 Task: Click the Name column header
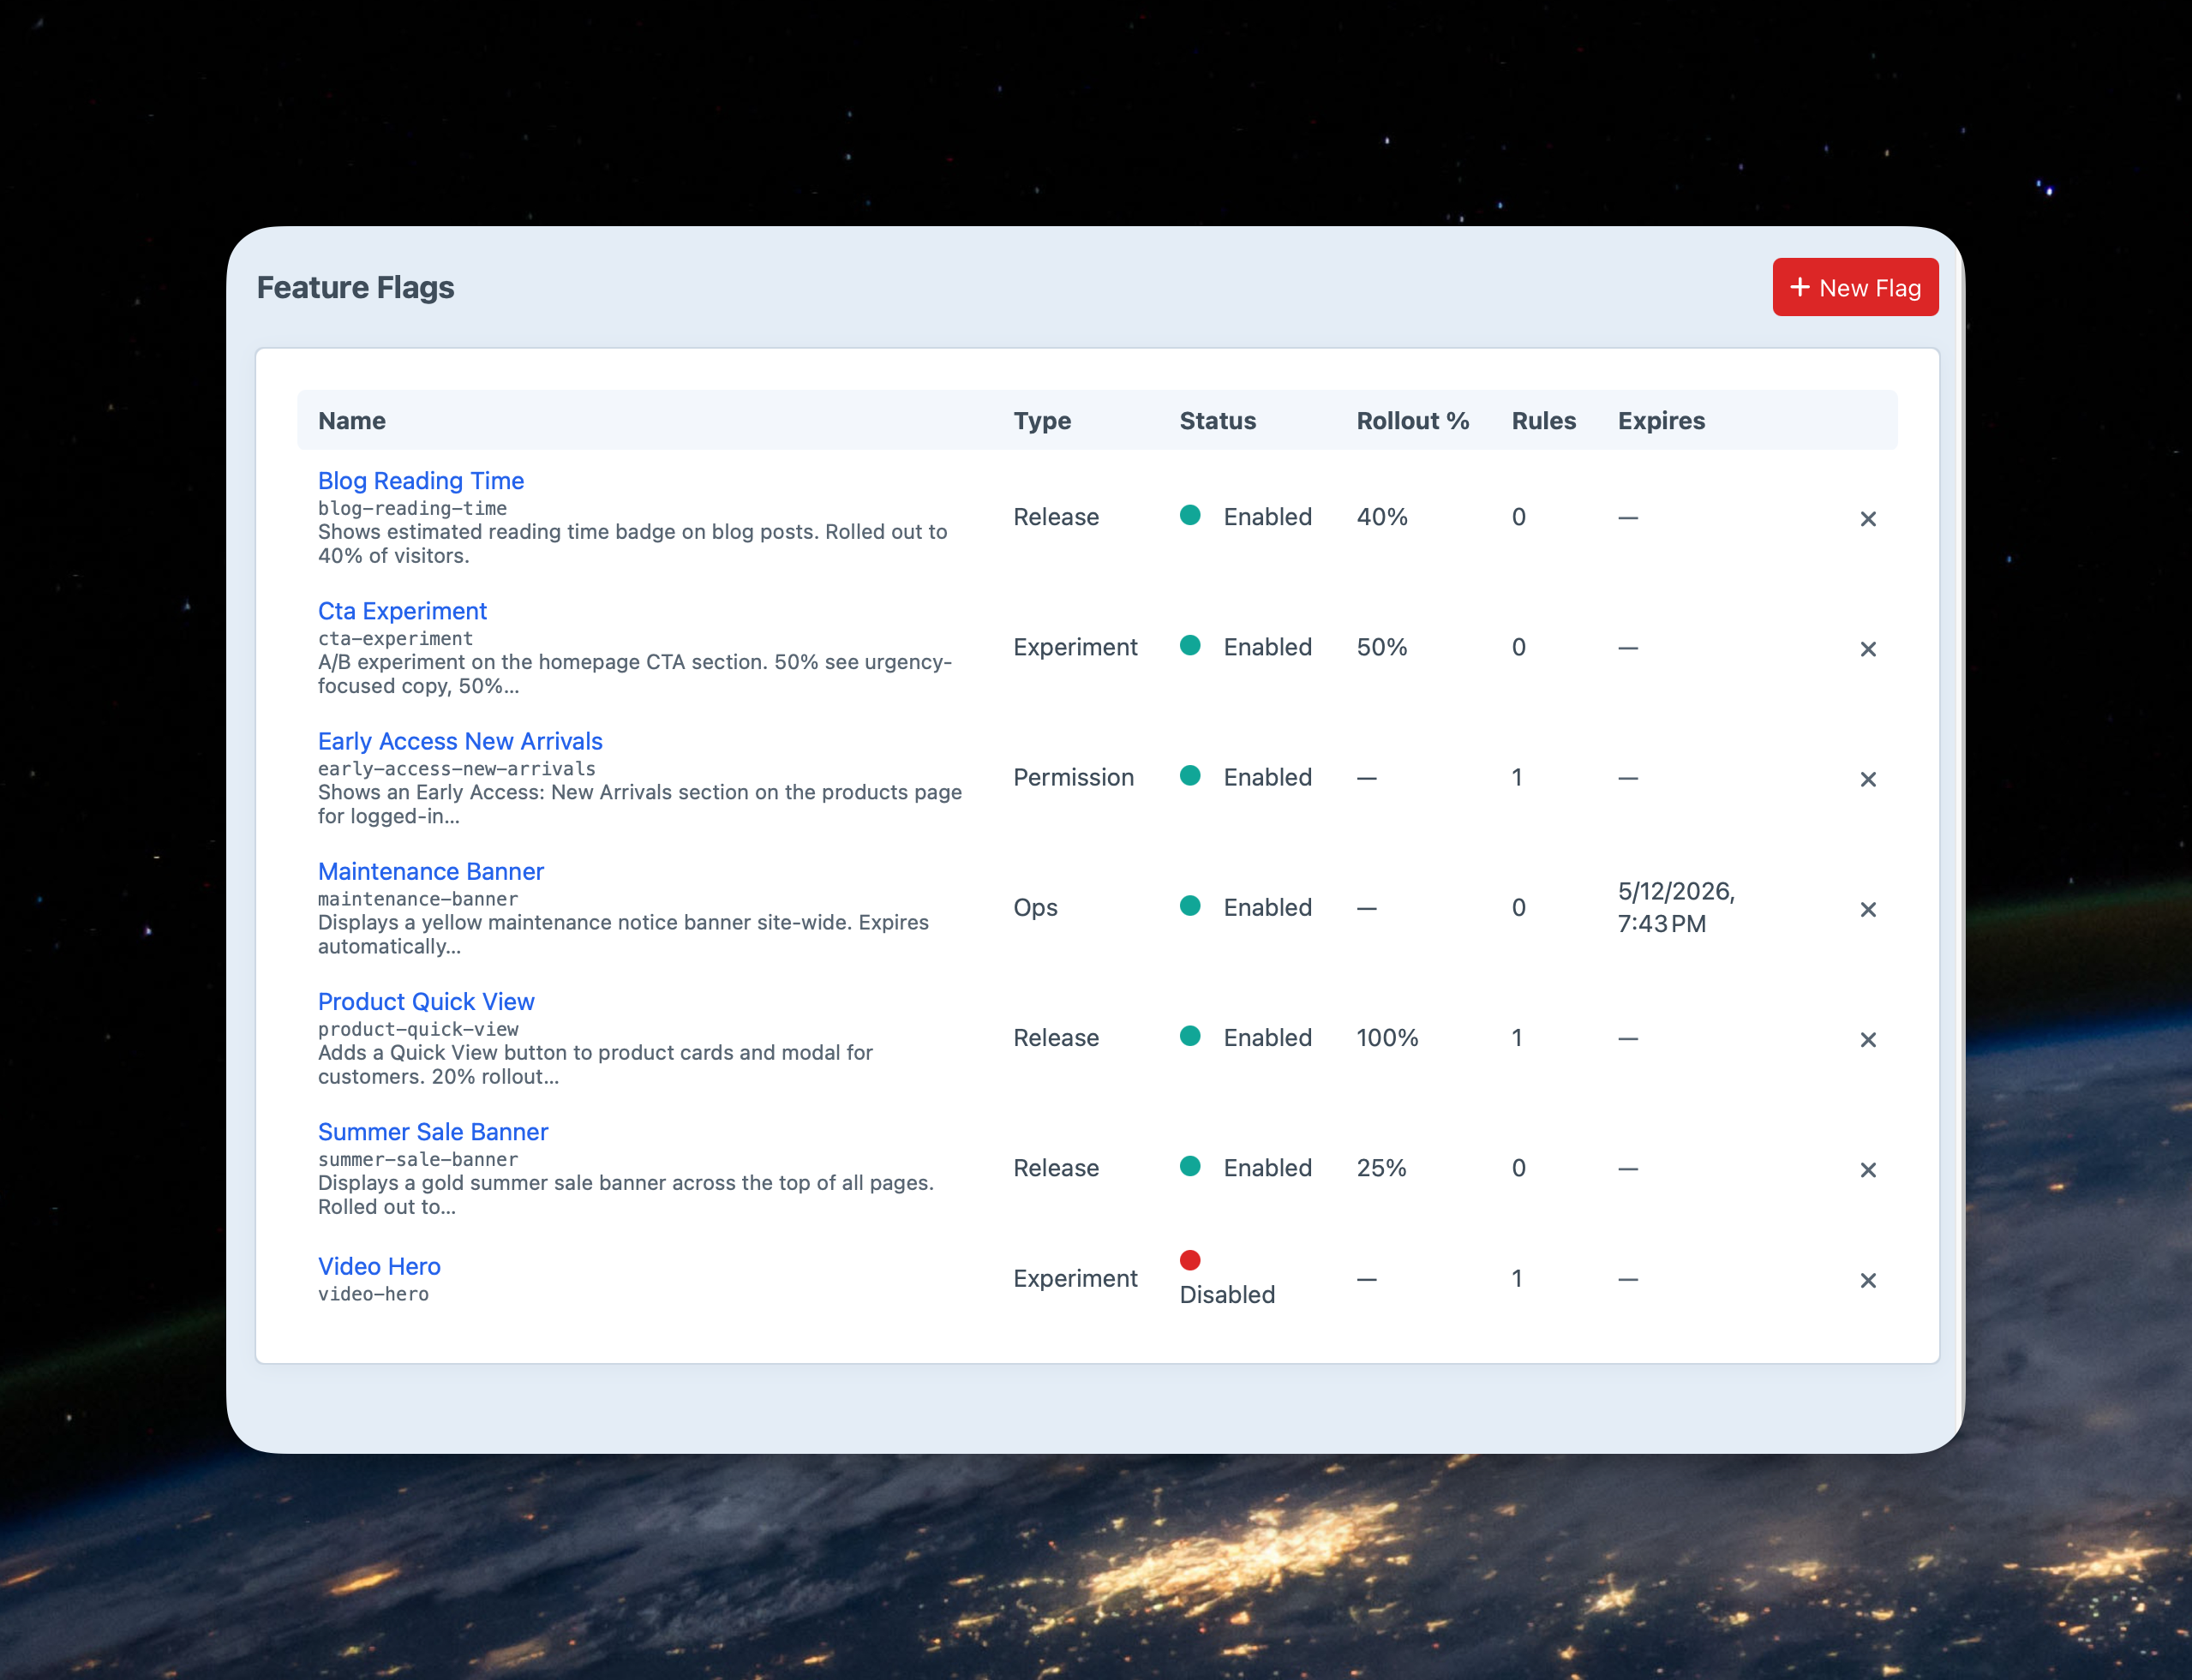tap(352, 421)
